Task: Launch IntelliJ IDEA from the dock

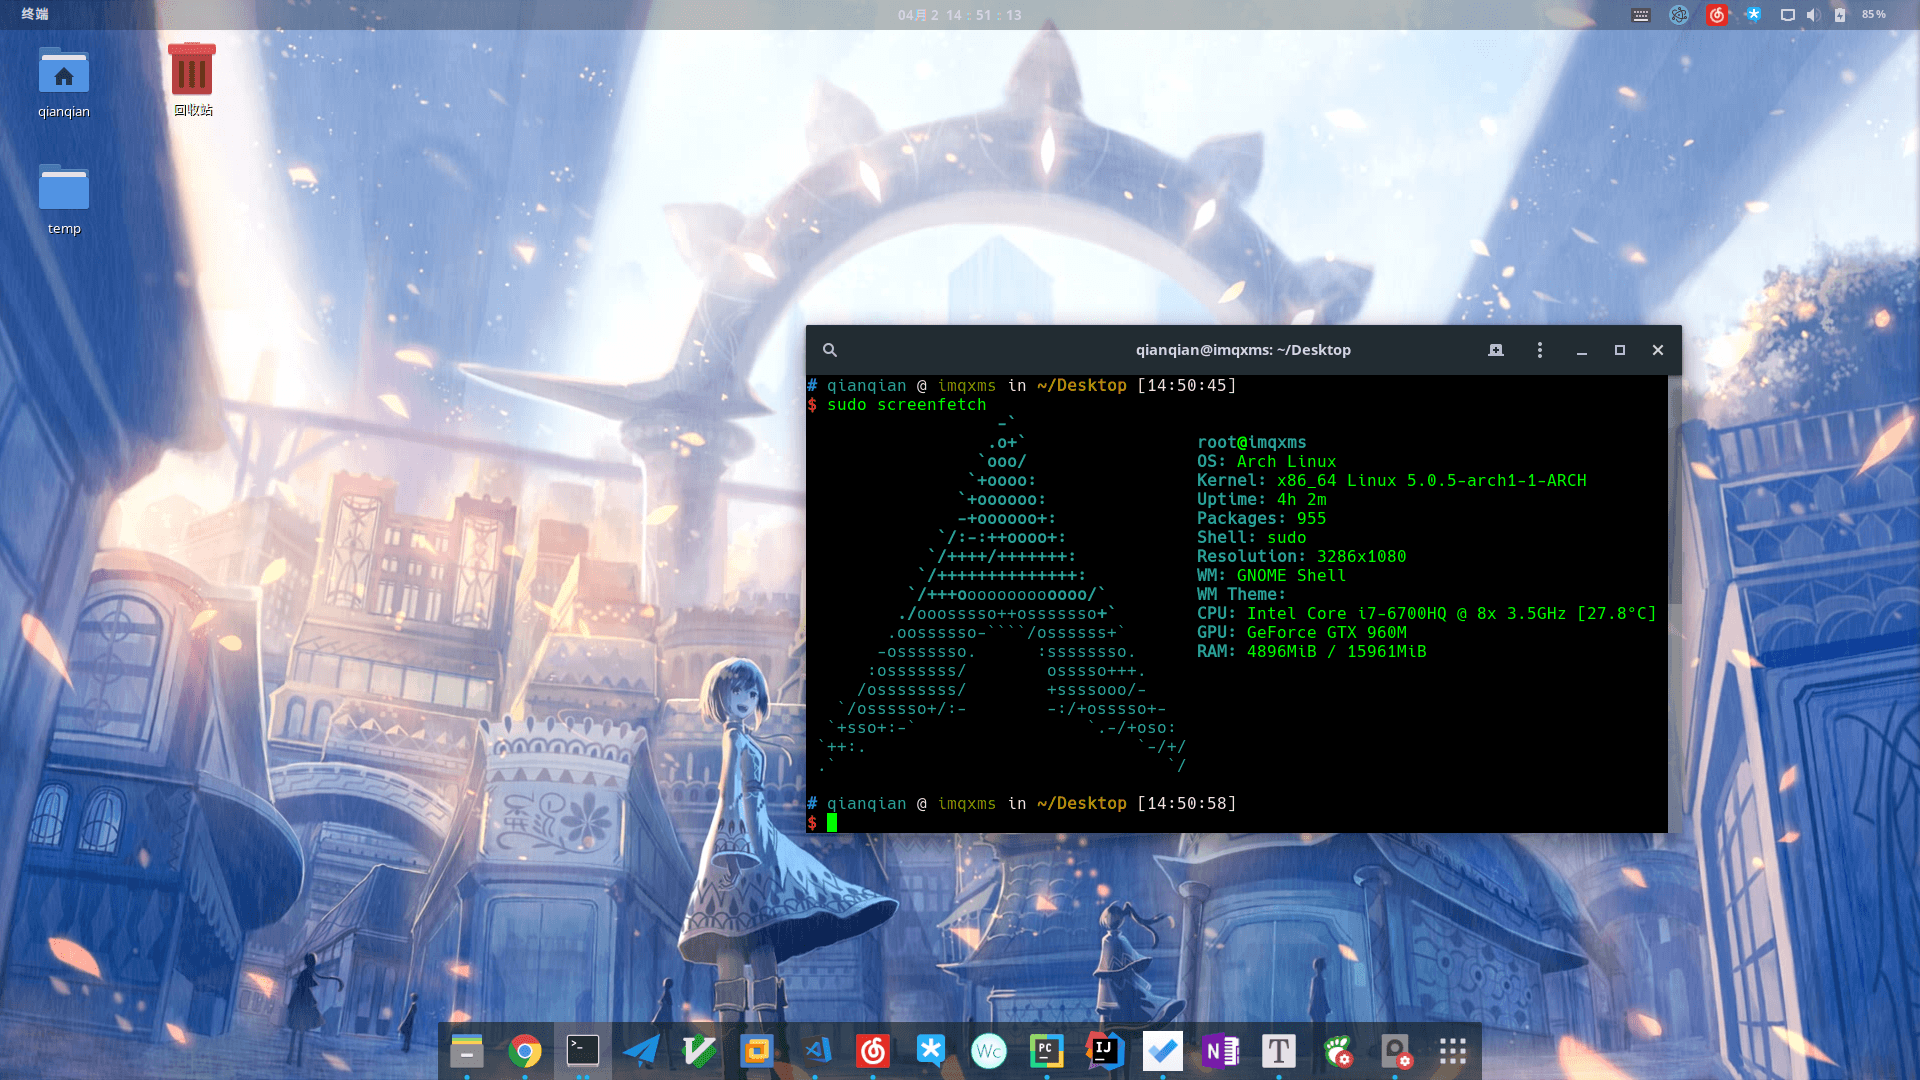Action: click(1105, 1051)
